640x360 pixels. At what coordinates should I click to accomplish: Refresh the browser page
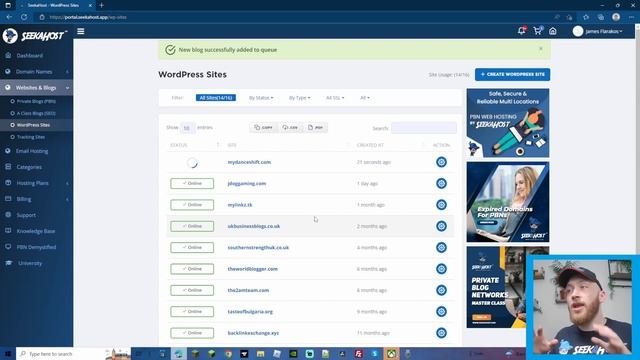coord(24,17)
